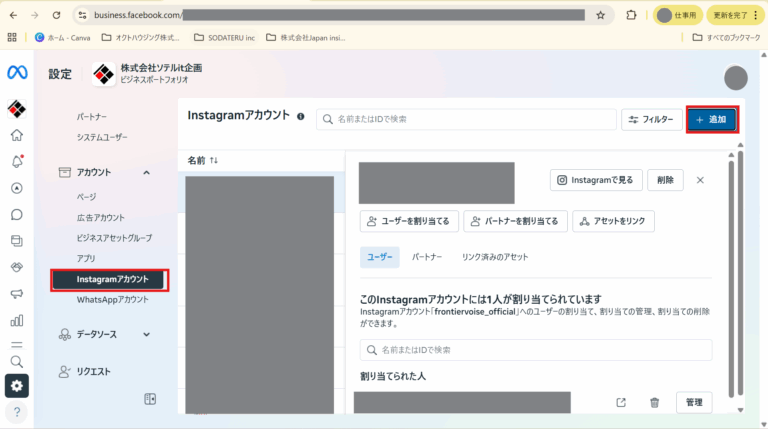Screen dimensions: 768x429
Task: Select WhatsAppアカウント in the sidebar
Action: [112, 299]
